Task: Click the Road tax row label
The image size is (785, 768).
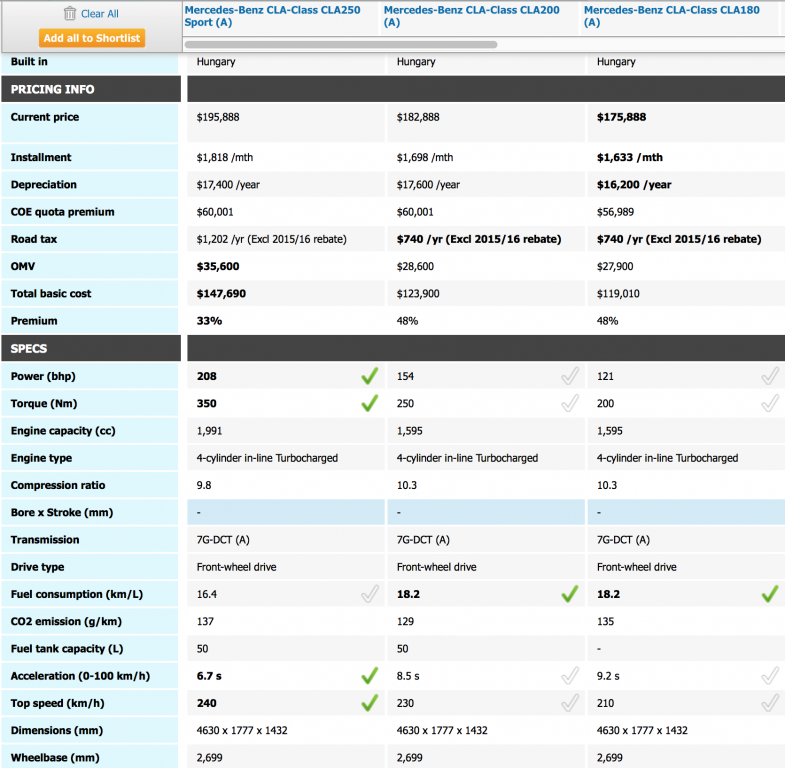Action: [x=34, y=239]
